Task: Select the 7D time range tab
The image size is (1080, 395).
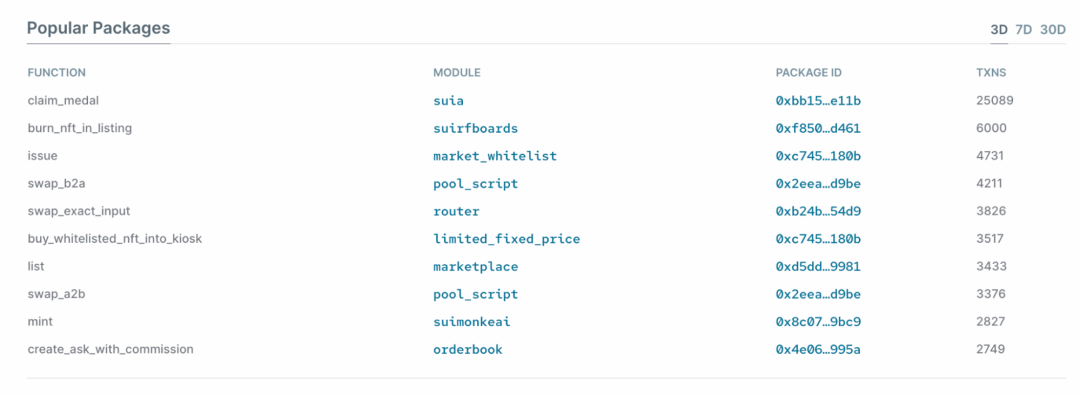Action: (1024, 30)
